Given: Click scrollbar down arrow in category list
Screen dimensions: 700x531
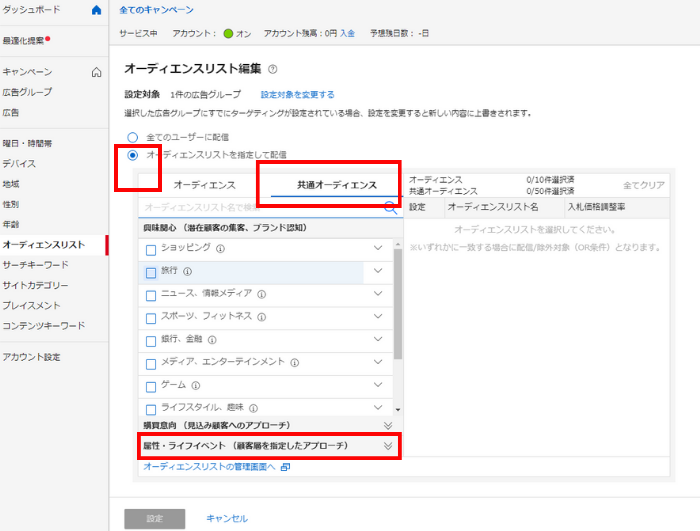Looking at the screenshot, I should 398,410.
